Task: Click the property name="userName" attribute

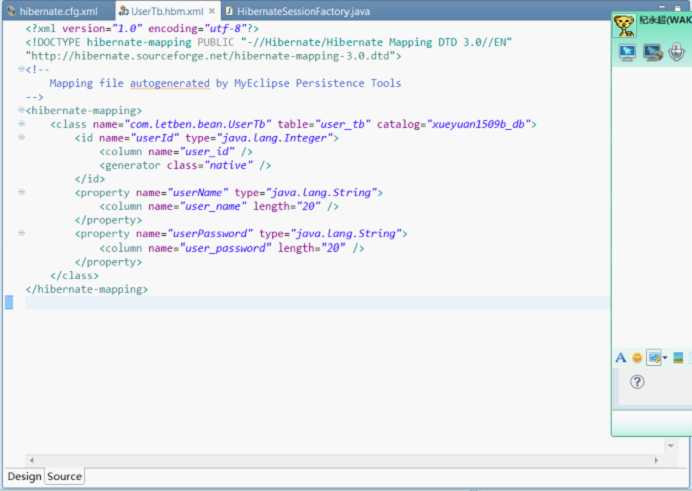Action: pos(182,193)
